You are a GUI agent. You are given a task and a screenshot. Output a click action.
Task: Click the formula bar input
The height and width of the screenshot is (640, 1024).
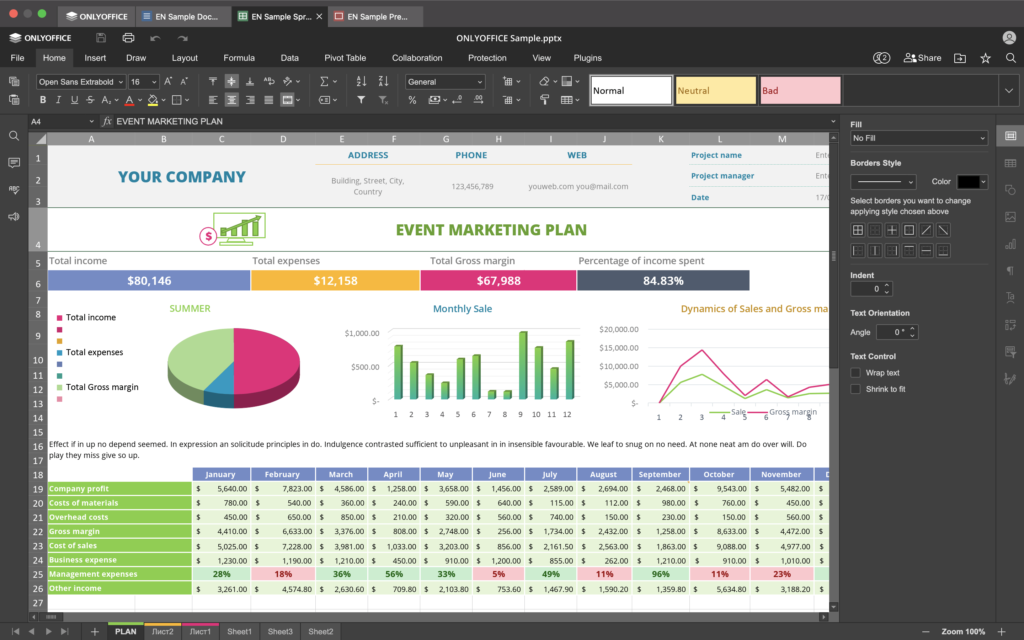click(x=470, y=121)
